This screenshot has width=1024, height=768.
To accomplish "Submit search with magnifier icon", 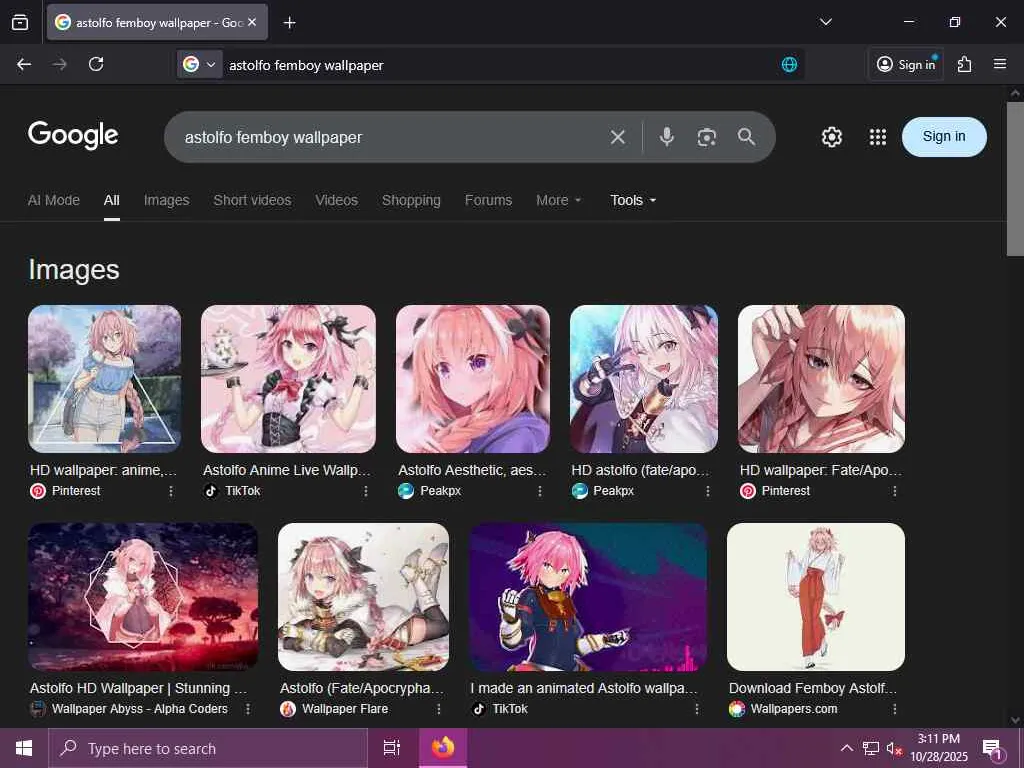I will pyautogui.click(x=746, y=136).
